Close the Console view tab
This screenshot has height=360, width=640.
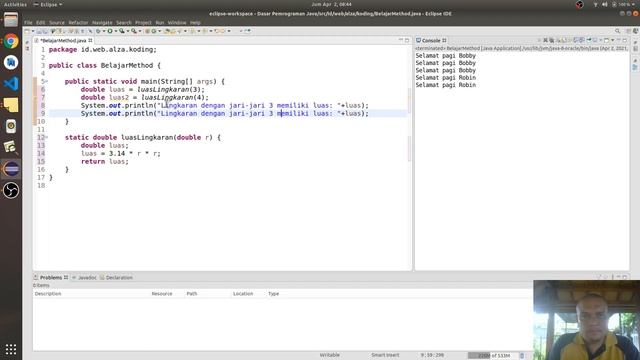(x=444, y=40)
